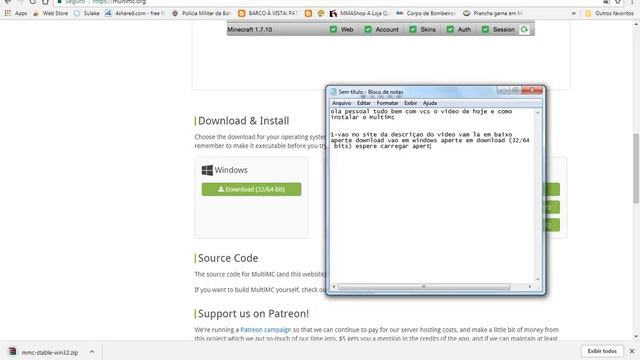Click the Source Code heading

[x=228, y=258]
